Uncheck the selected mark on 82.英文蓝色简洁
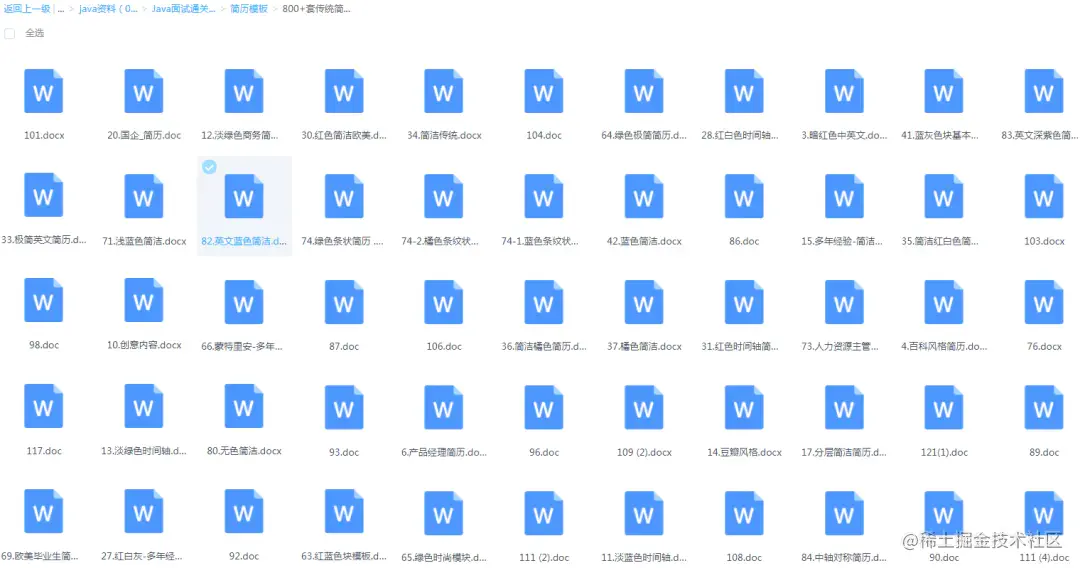 point(209,167)
